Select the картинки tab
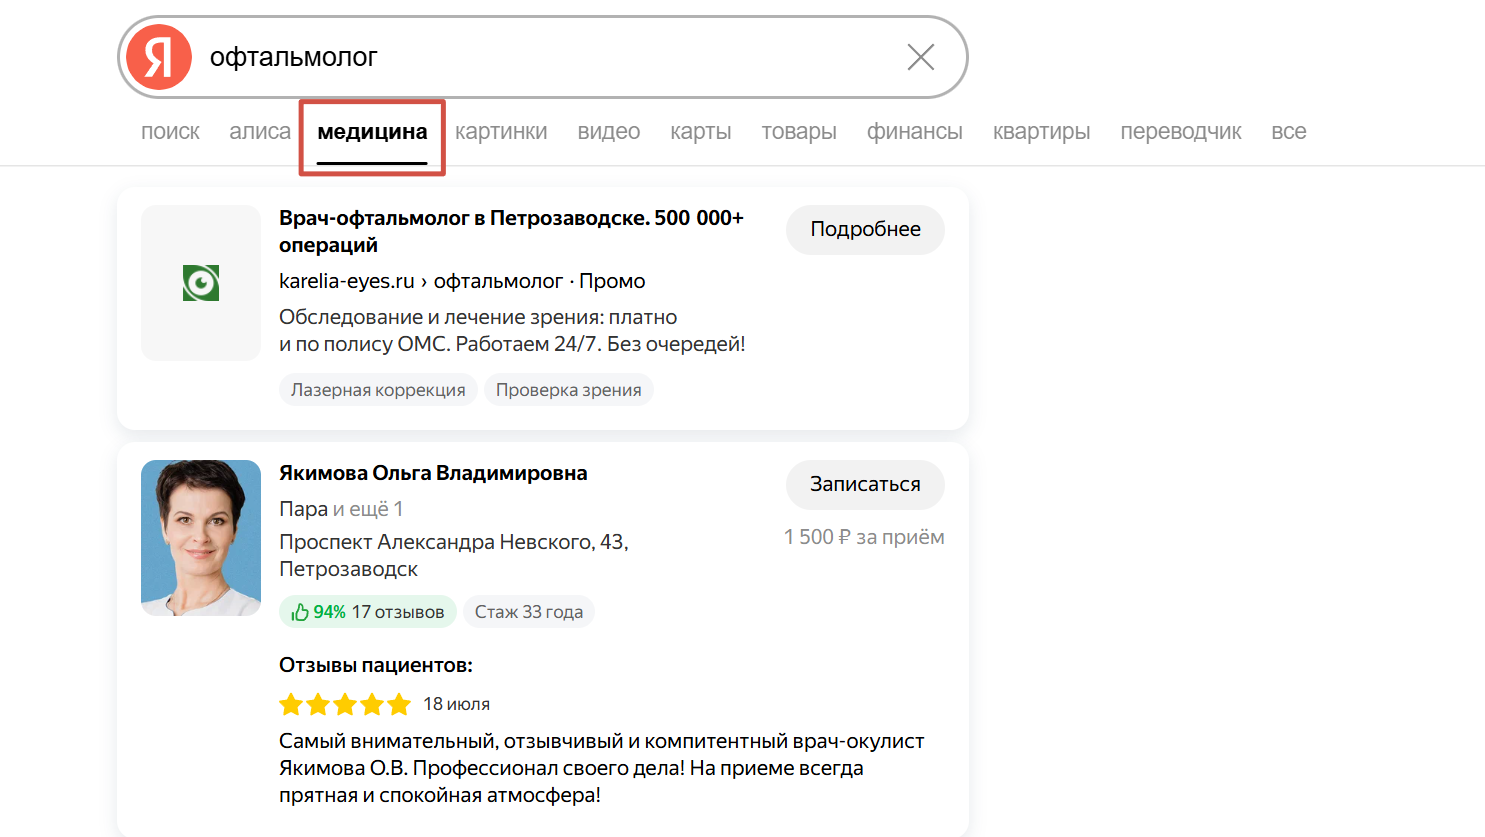1485x837 pixels. [501, 132]
